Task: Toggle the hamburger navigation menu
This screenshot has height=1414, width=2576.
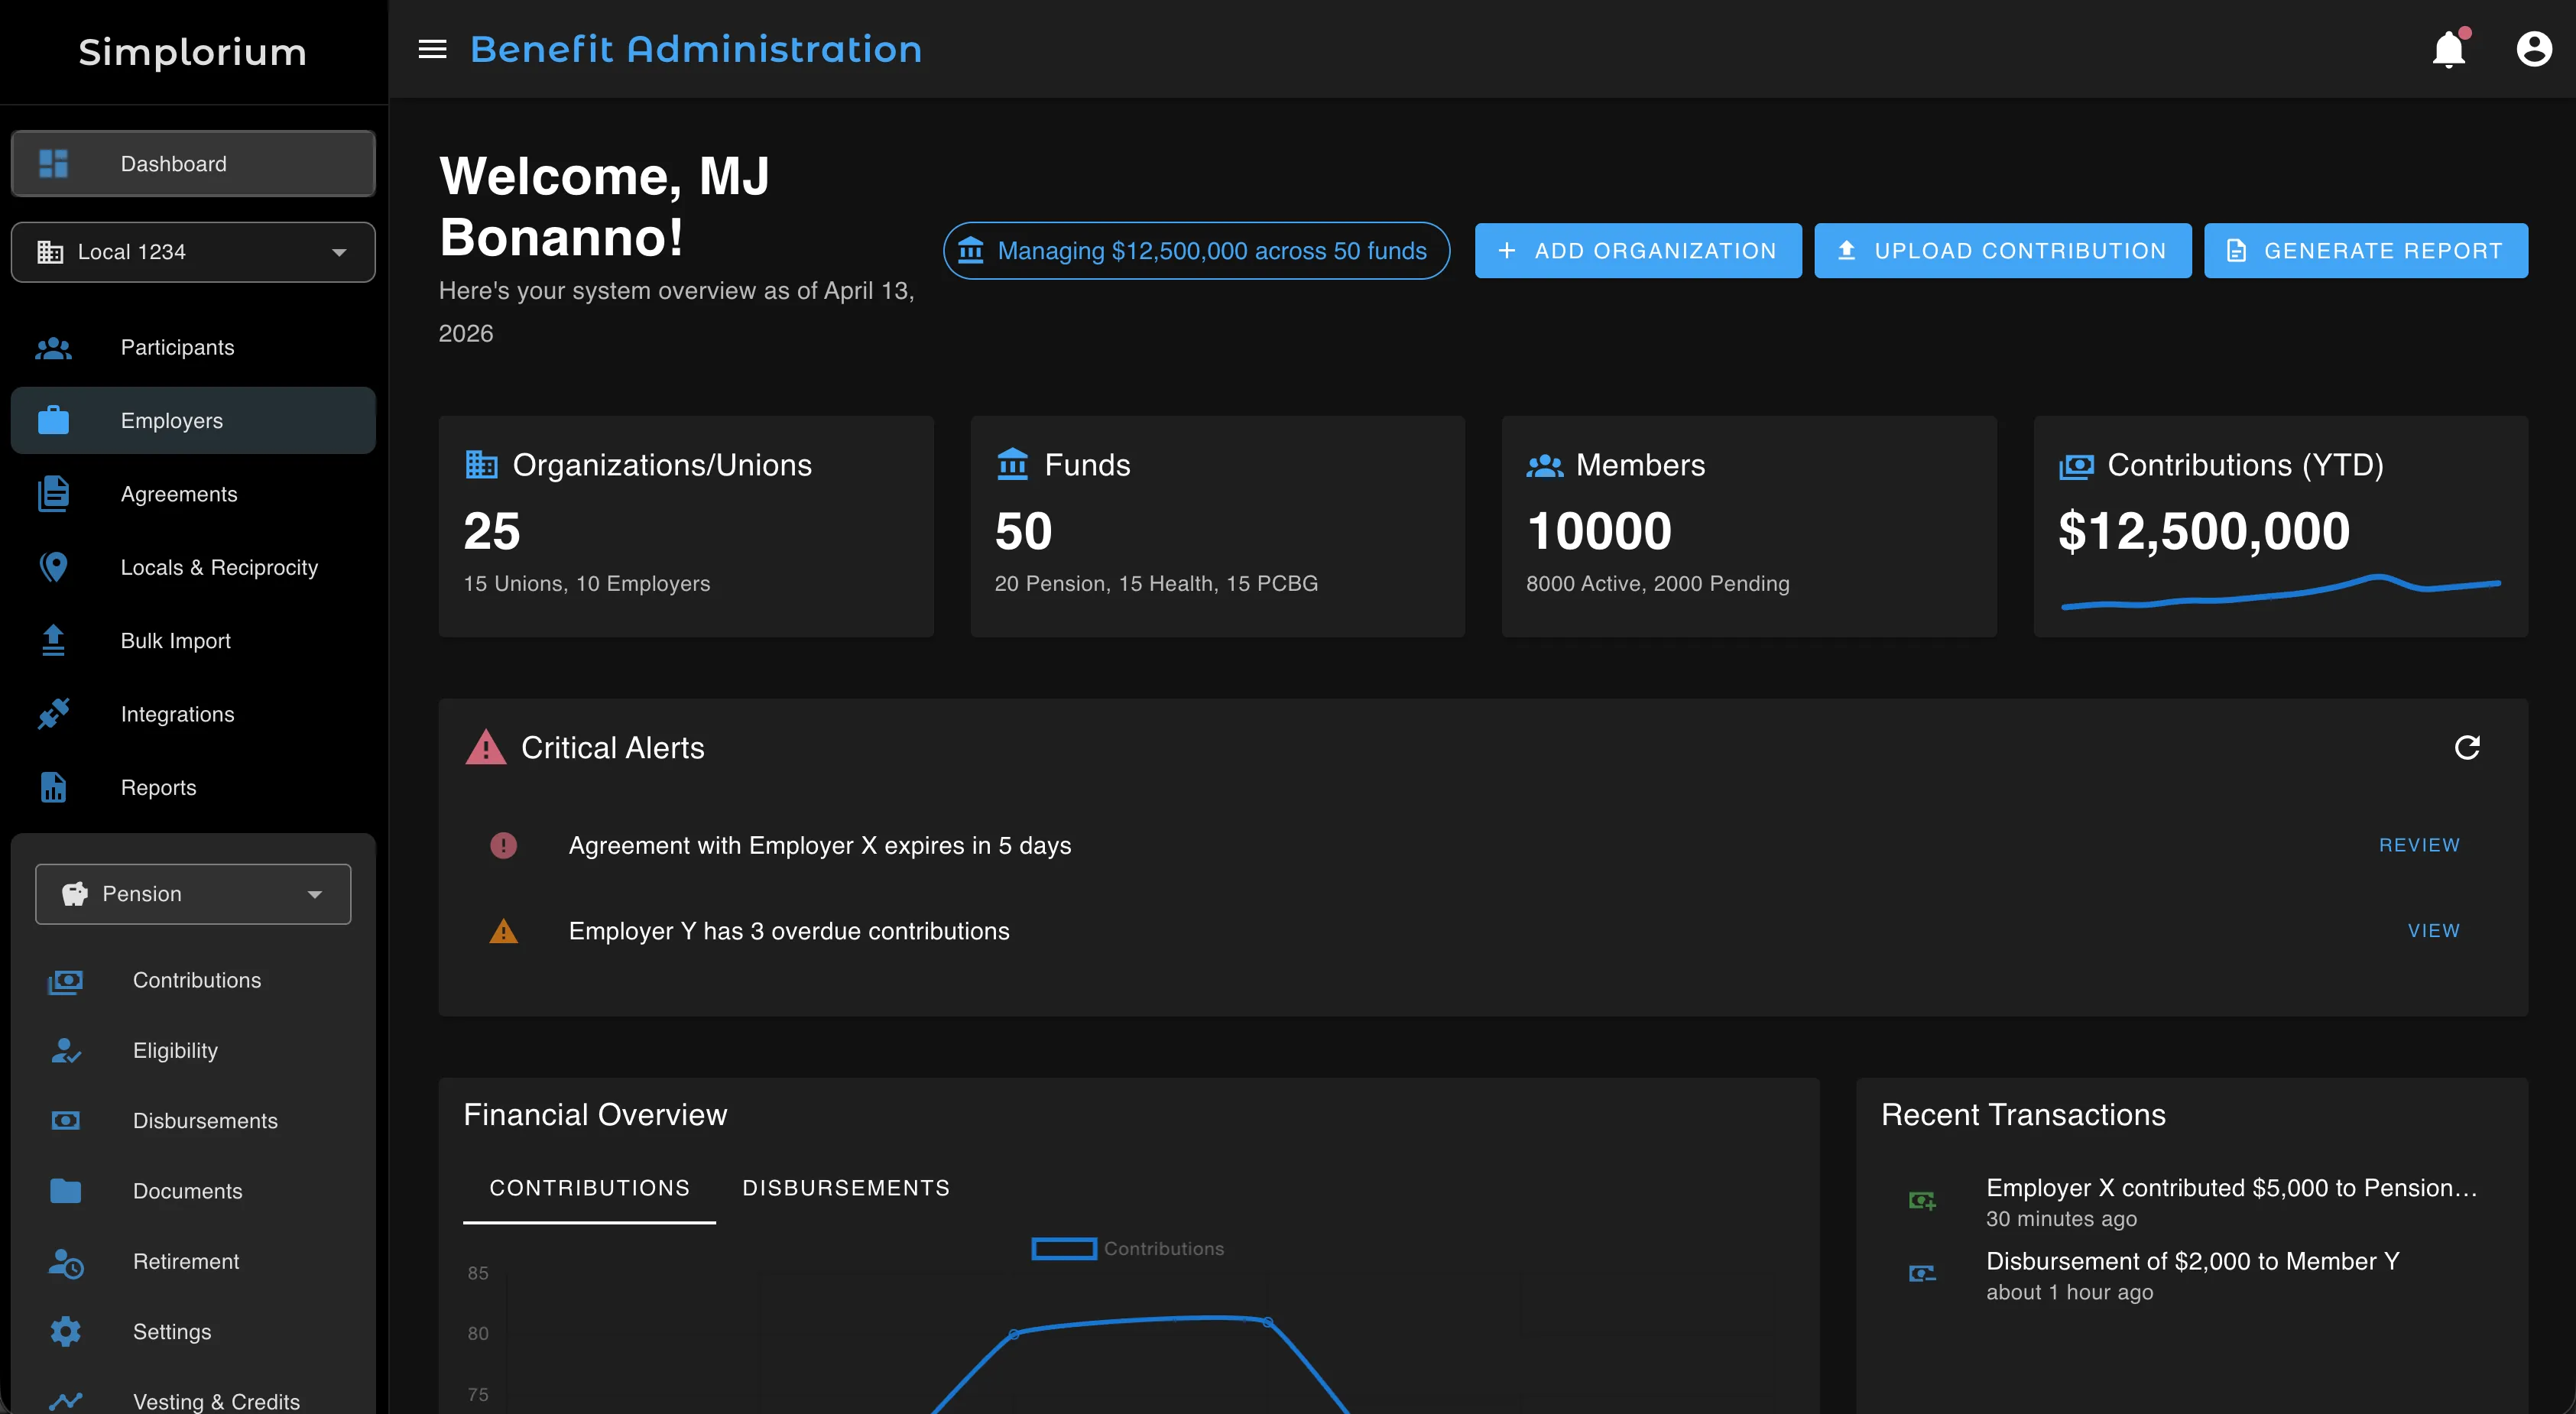Action: [x=432, y=48]
